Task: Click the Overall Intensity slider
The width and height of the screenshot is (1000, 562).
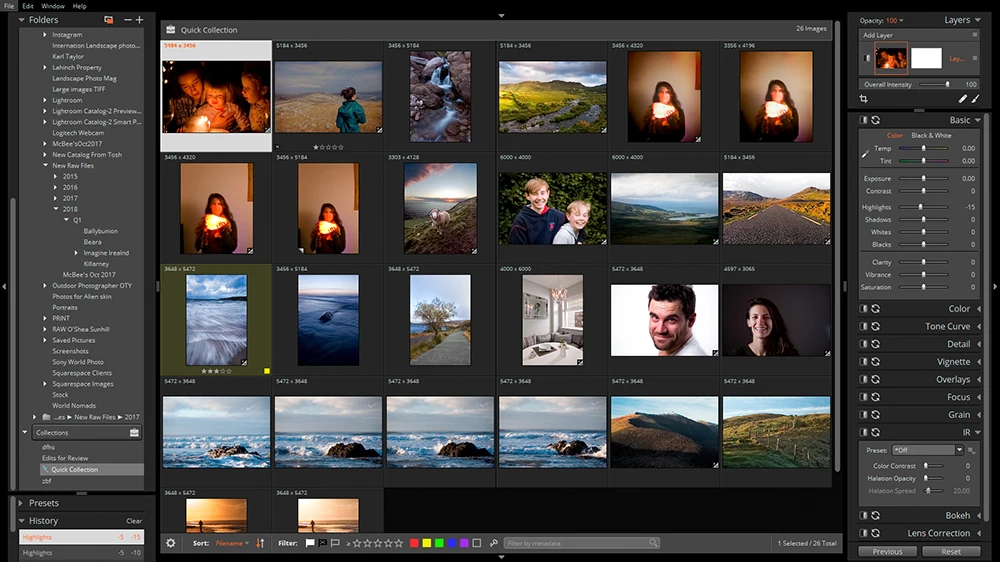Action: pos(934,84)
